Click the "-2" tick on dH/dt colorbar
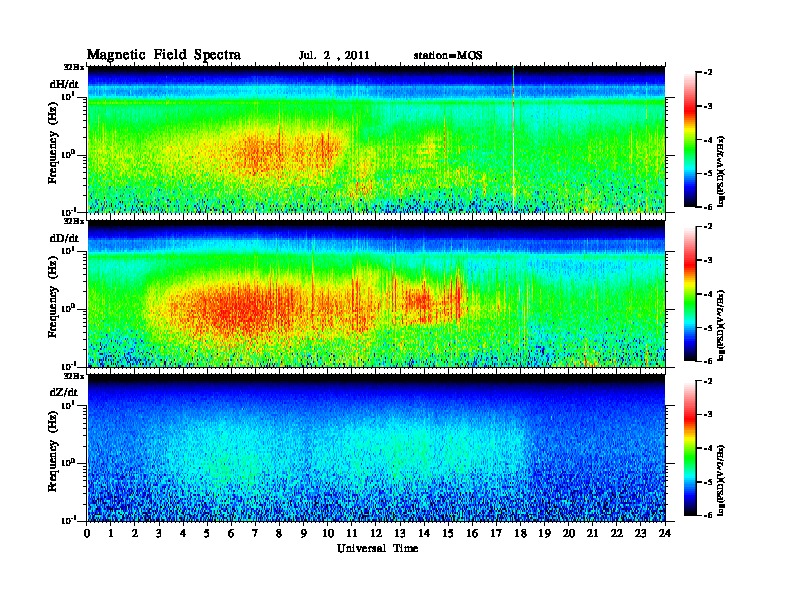The width and height of the screenshot is (792, 612). (708, 73)
